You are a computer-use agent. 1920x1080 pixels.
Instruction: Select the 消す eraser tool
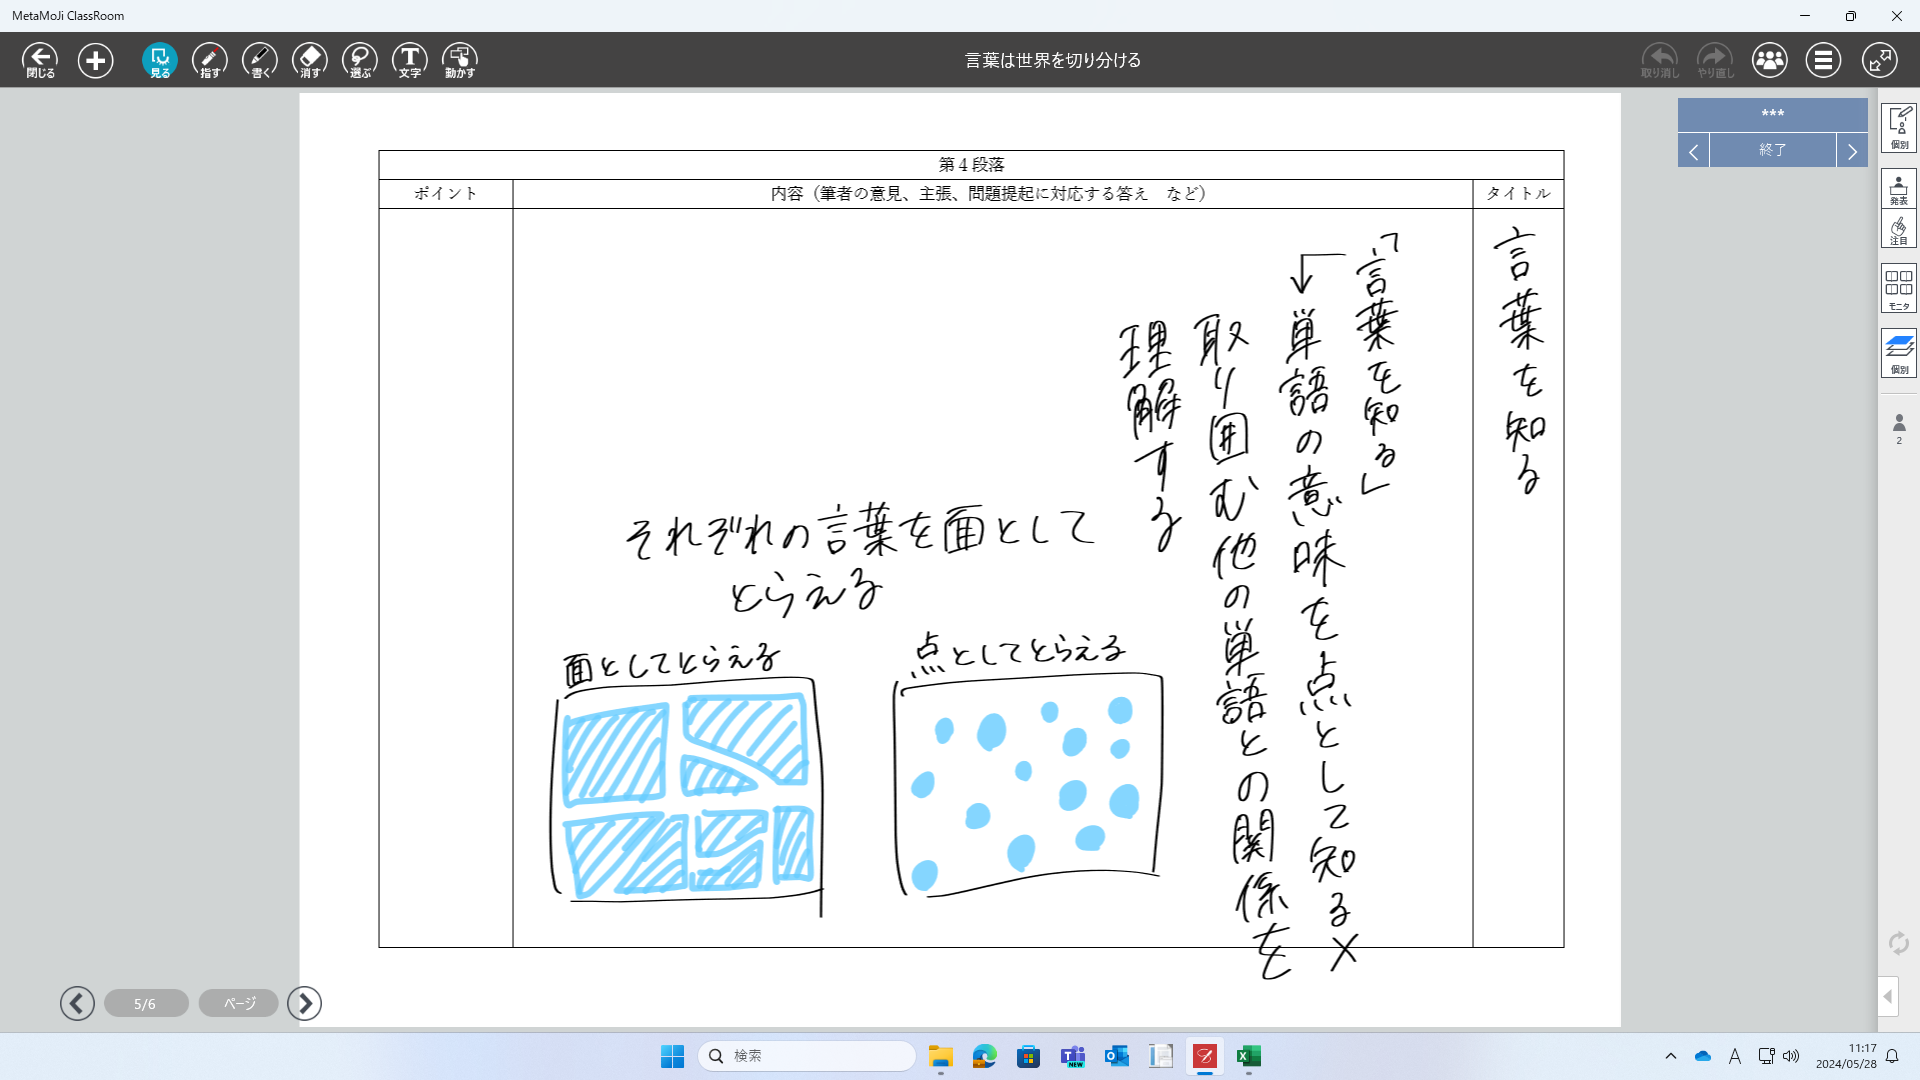tap(309, 60)
